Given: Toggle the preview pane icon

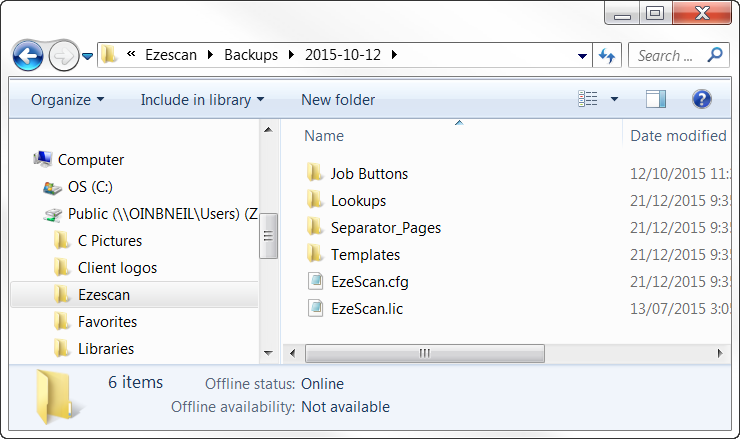Looking at the screenshot, I should (x=656, y=99).
